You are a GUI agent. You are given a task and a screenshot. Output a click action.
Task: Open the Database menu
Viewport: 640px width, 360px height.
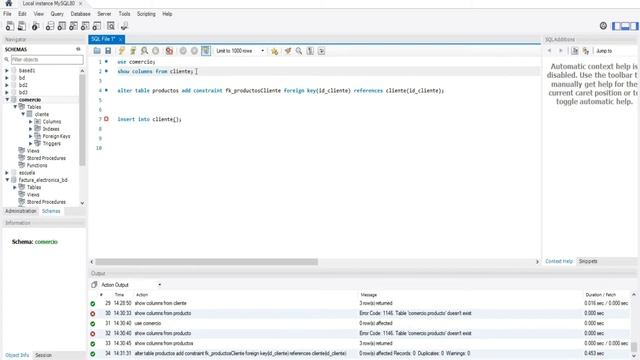click(80, 13)
